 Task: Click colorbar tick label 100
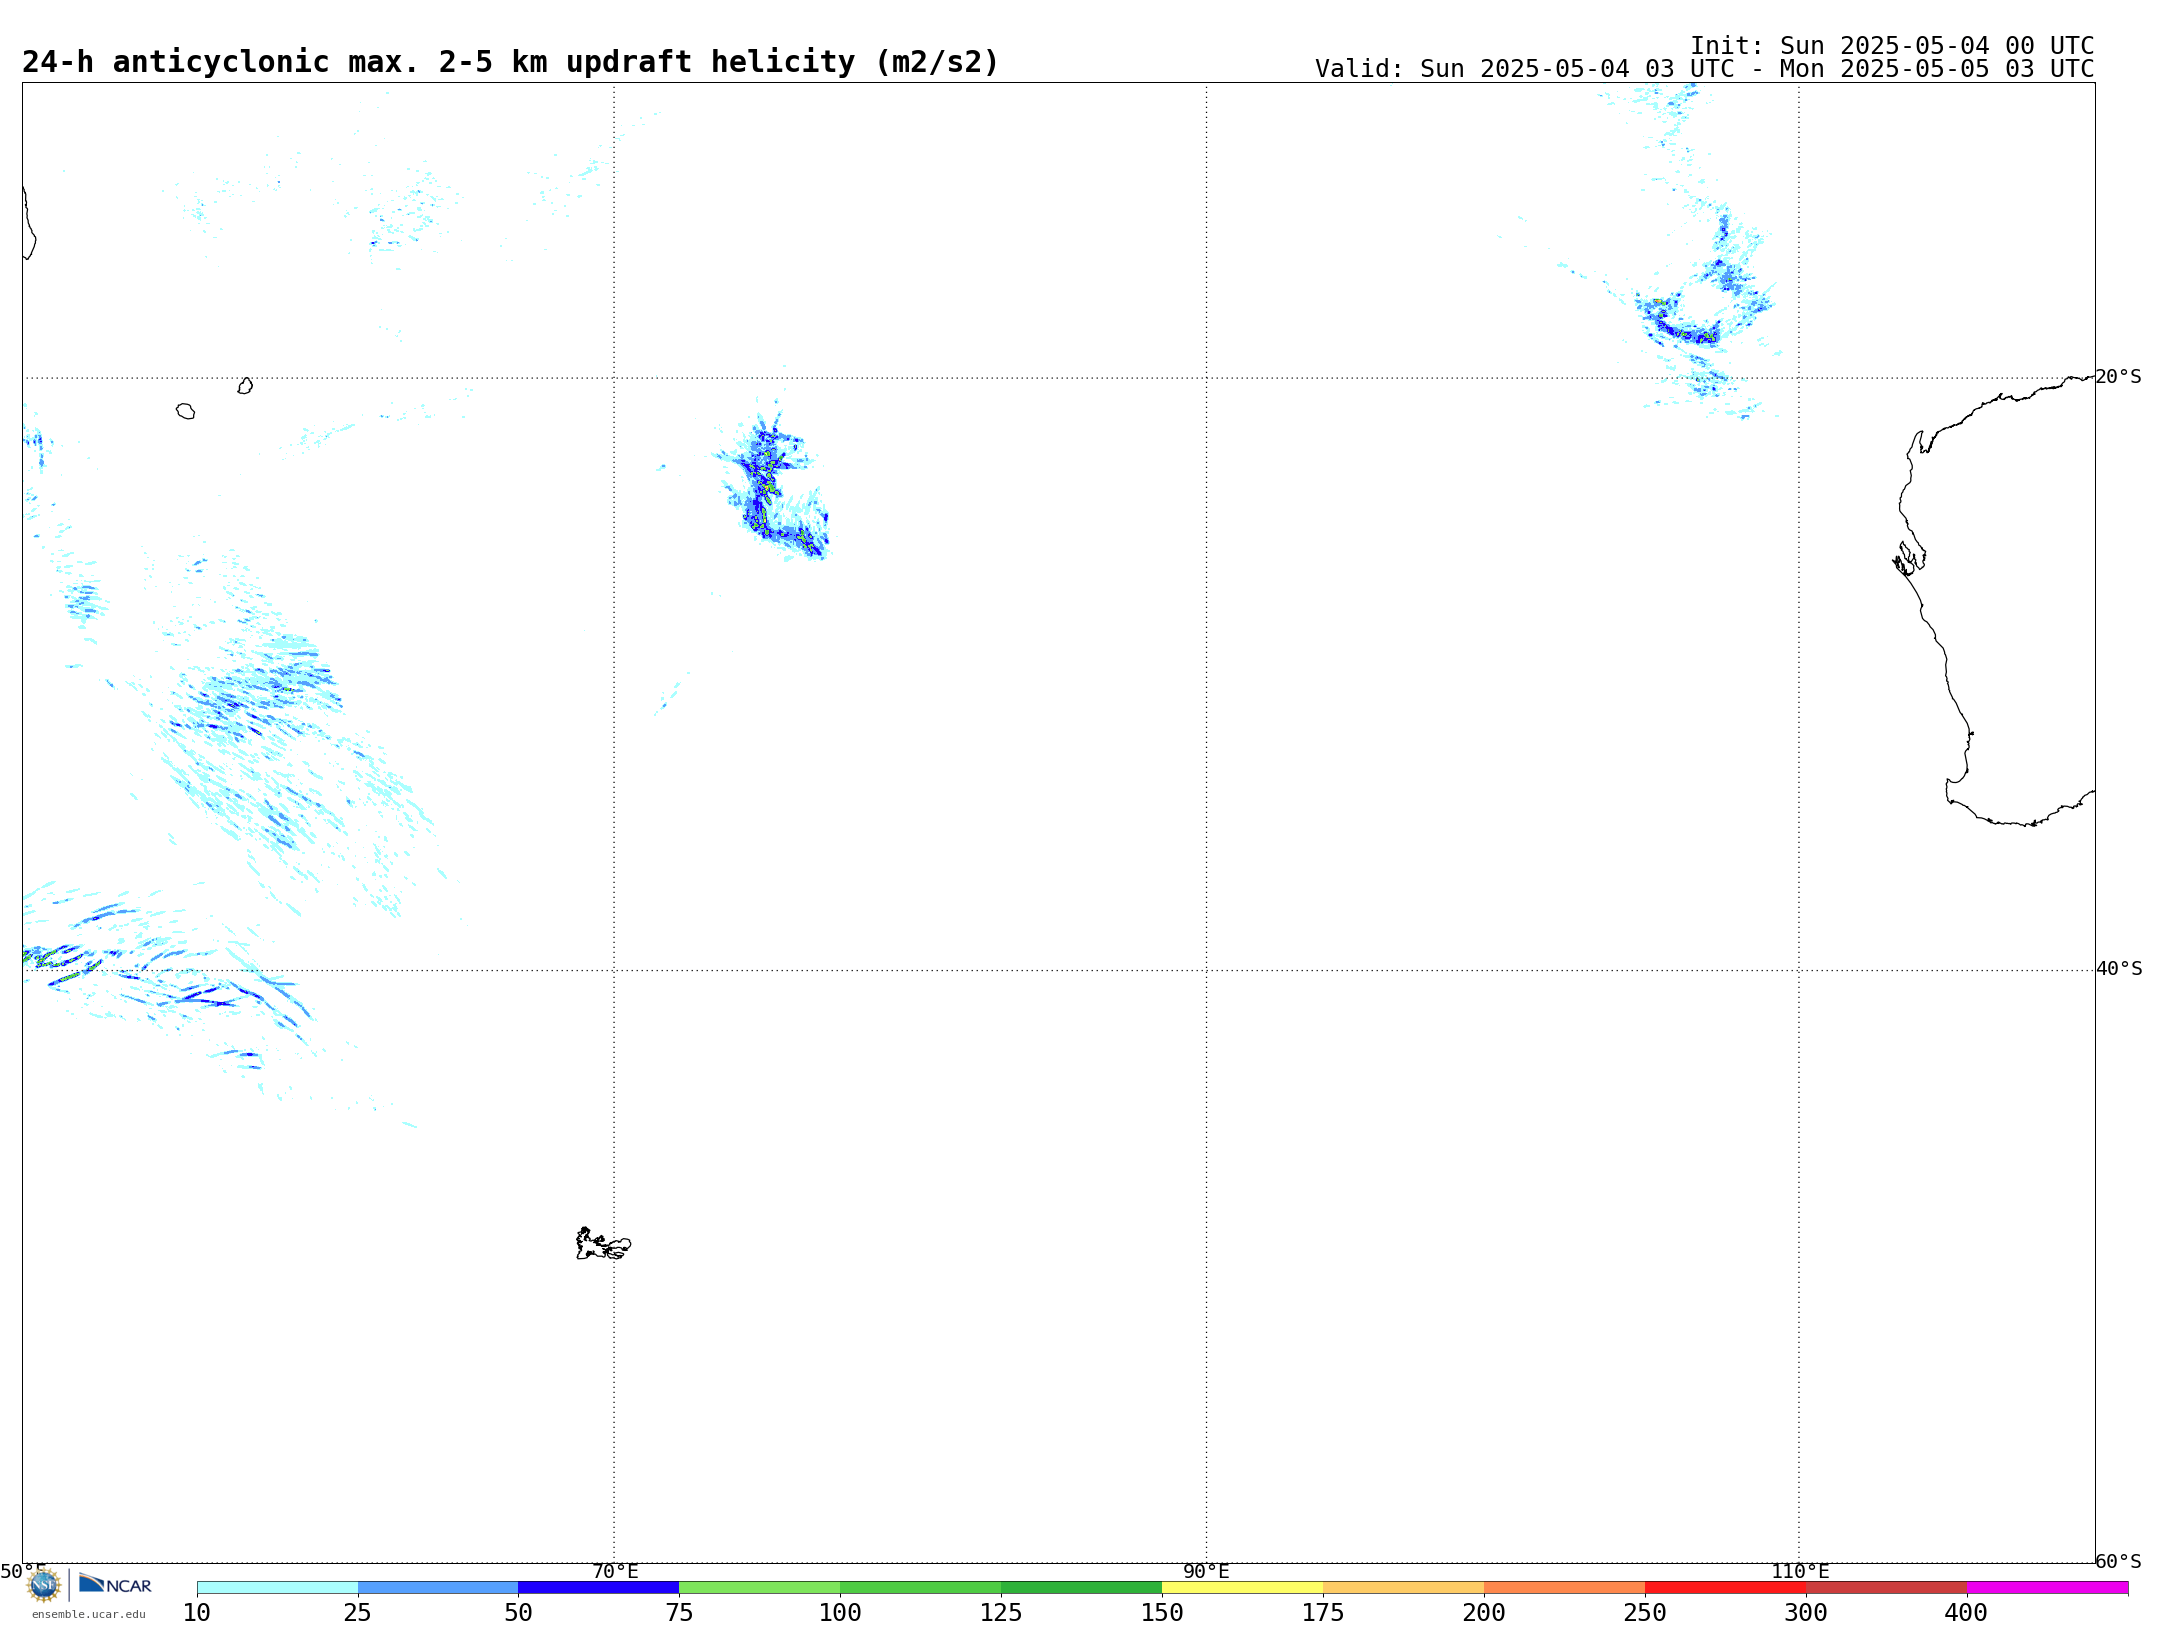click(840, 1613)
